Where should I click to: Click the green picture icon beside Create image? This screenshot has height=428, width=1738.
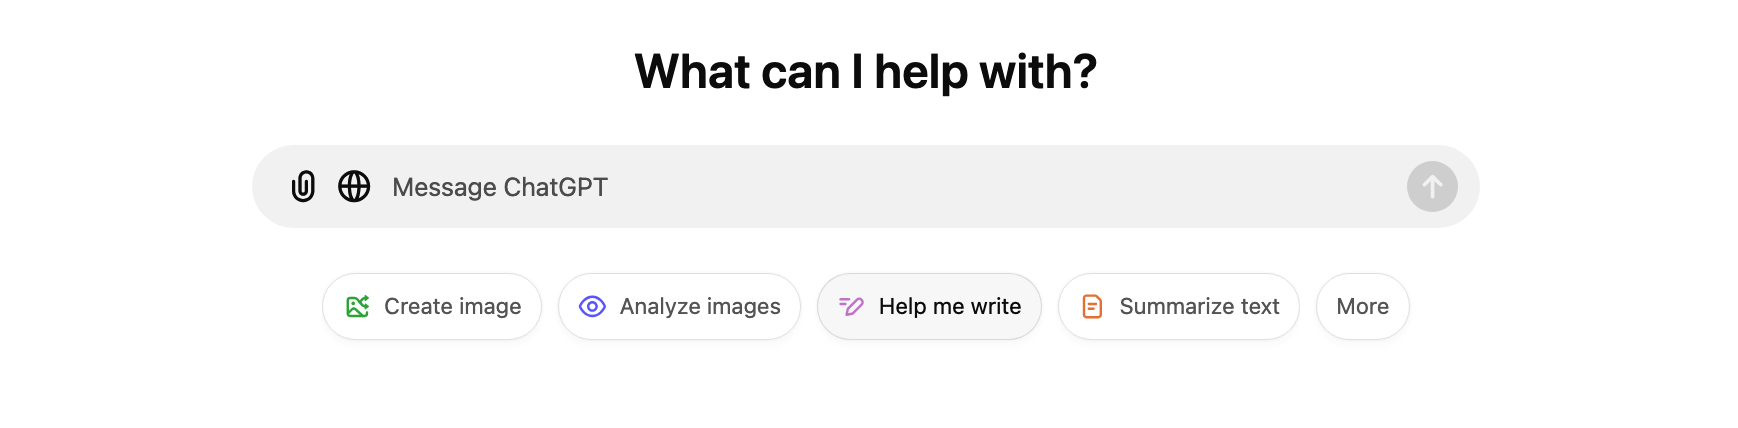(x=357, y=307)
